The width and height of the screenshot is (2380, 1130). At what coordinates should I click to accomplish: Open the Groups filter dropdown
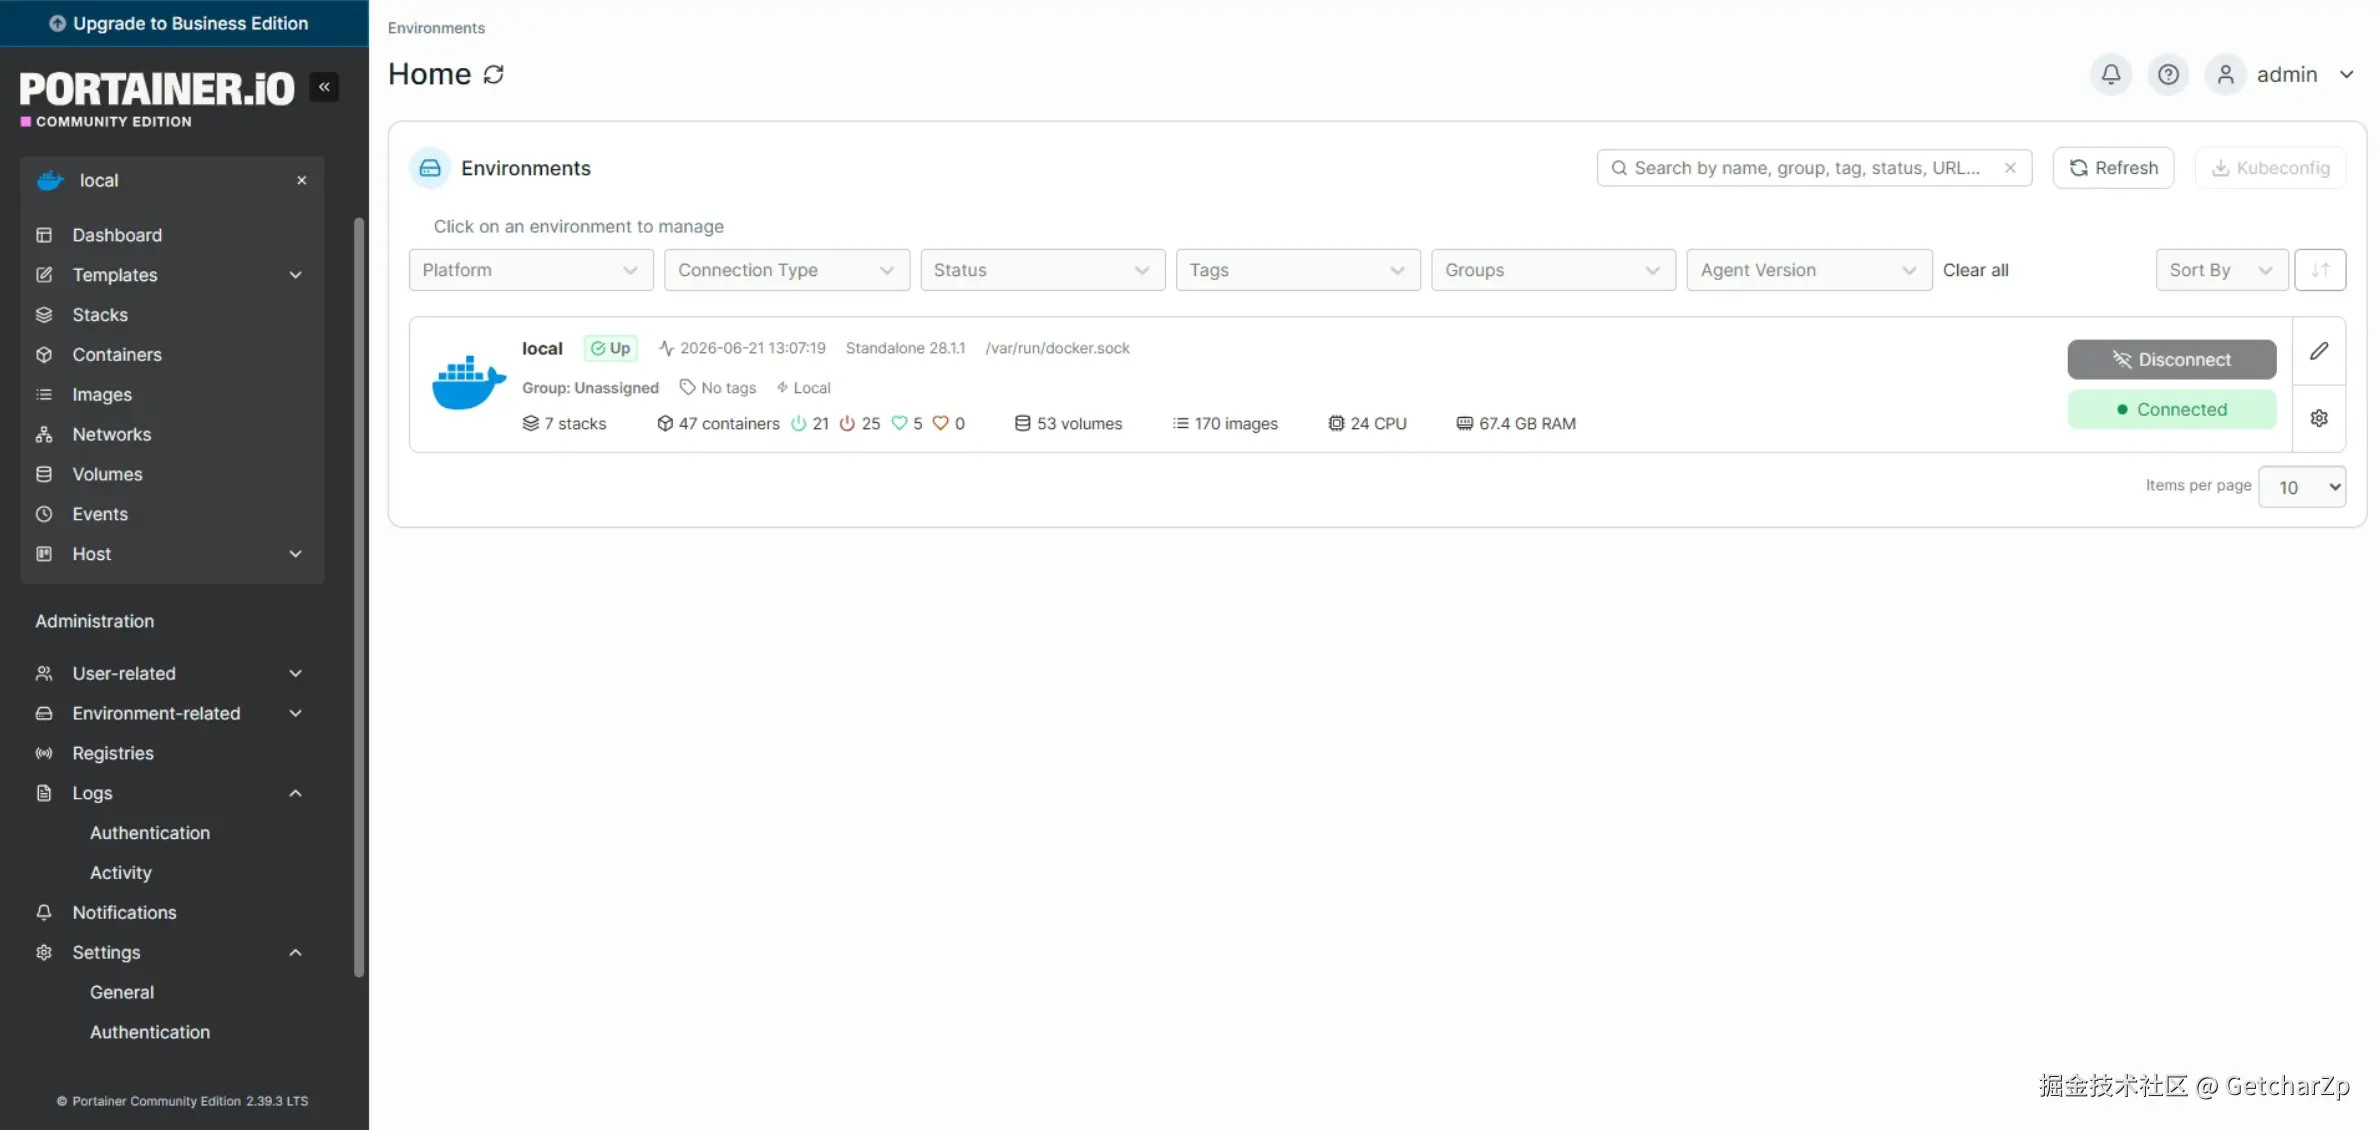pos(1554,270)
